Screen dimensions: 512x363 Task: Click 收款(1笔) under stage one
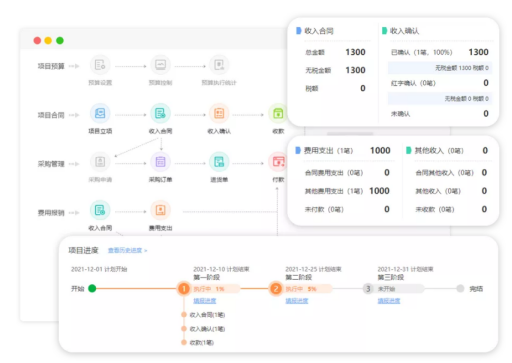pos(201,342)
